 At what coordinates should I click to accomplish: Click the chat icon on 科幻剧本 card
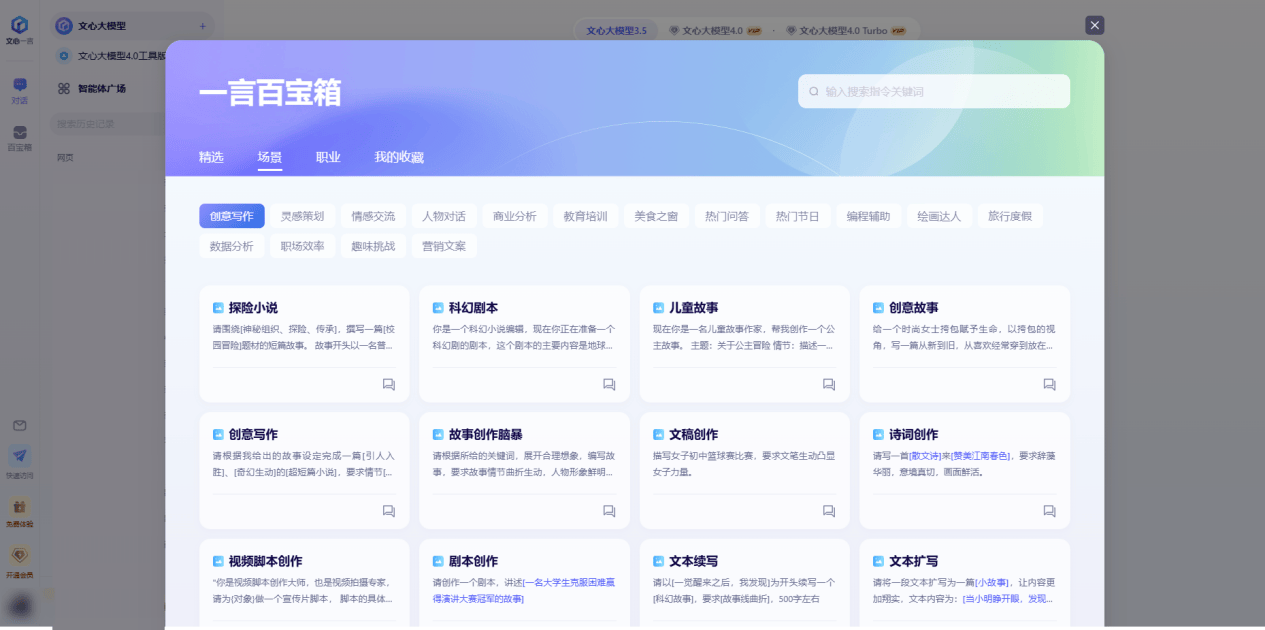tap(609, 384)
